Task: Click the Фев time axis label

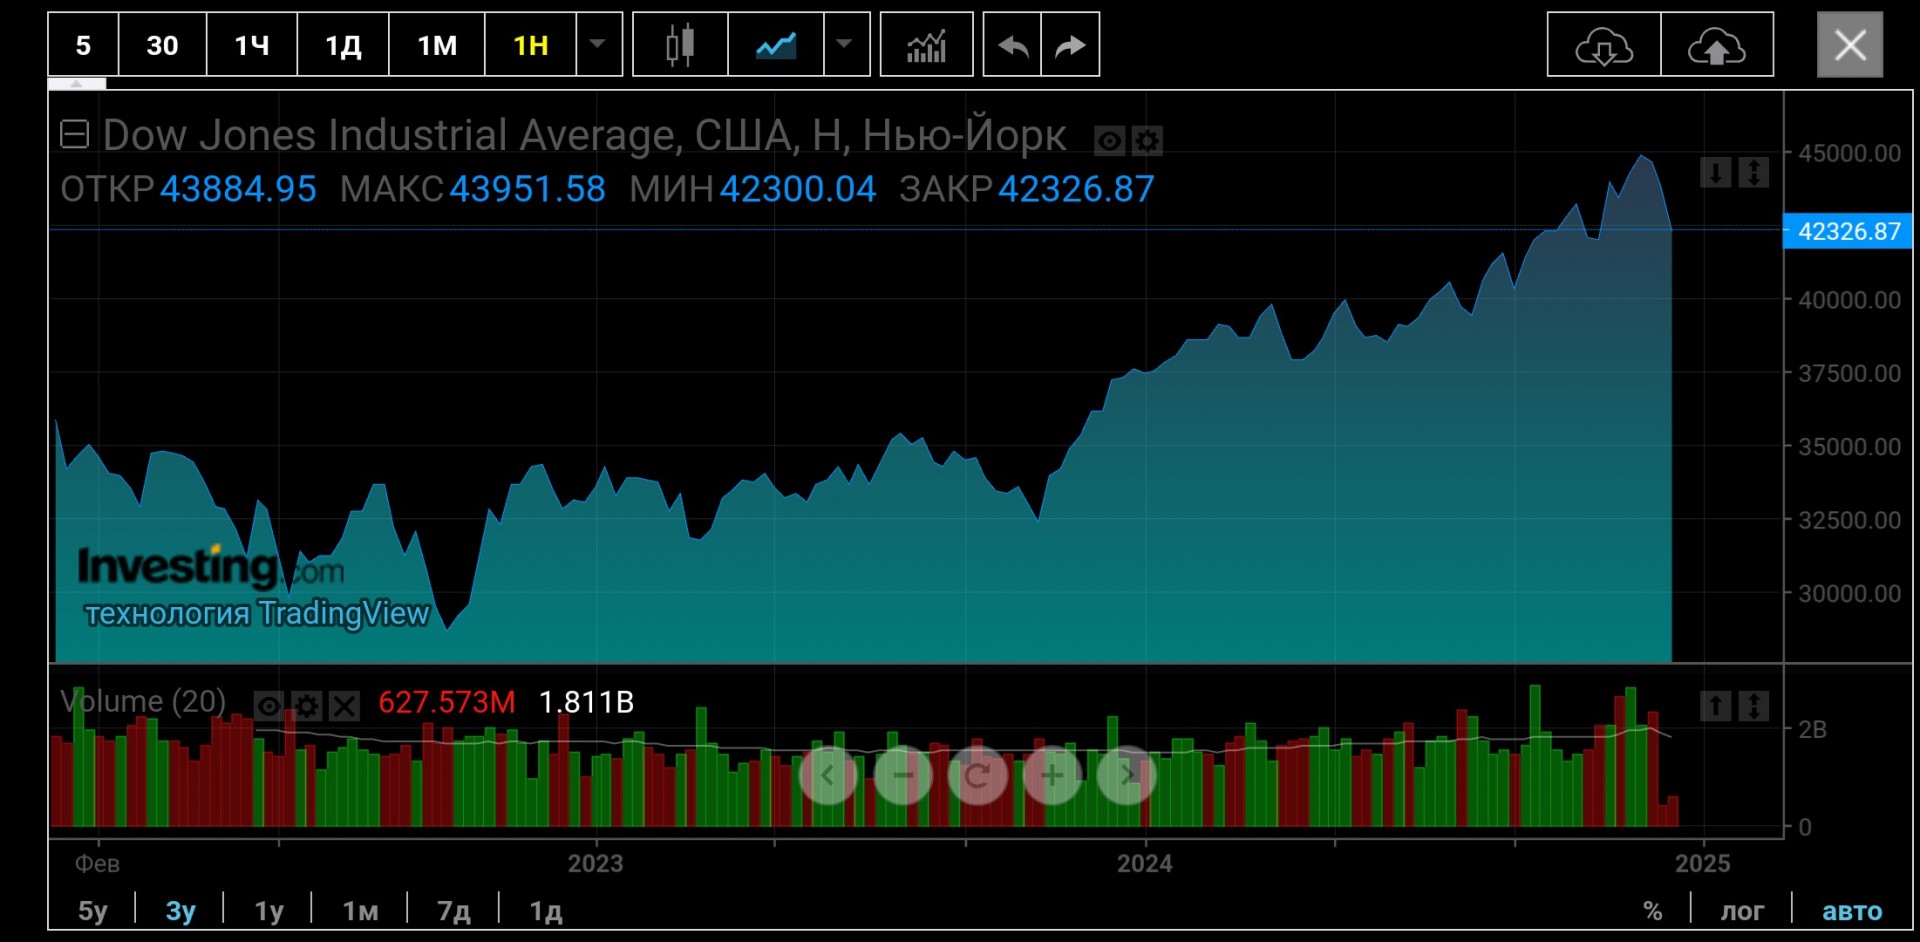Action: [97, 863]
